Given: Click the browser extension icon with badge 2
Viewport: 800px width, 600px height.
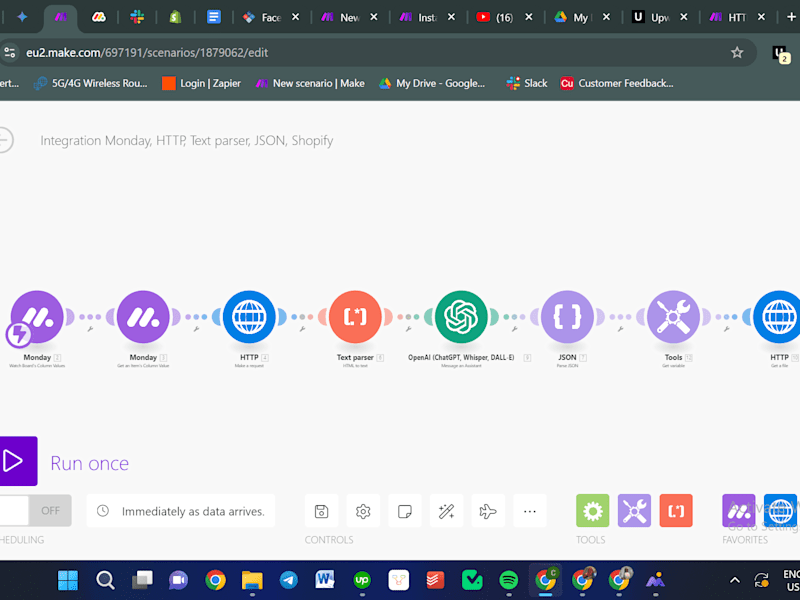Looking at the screenshot, I should click(x=781, y=54).
